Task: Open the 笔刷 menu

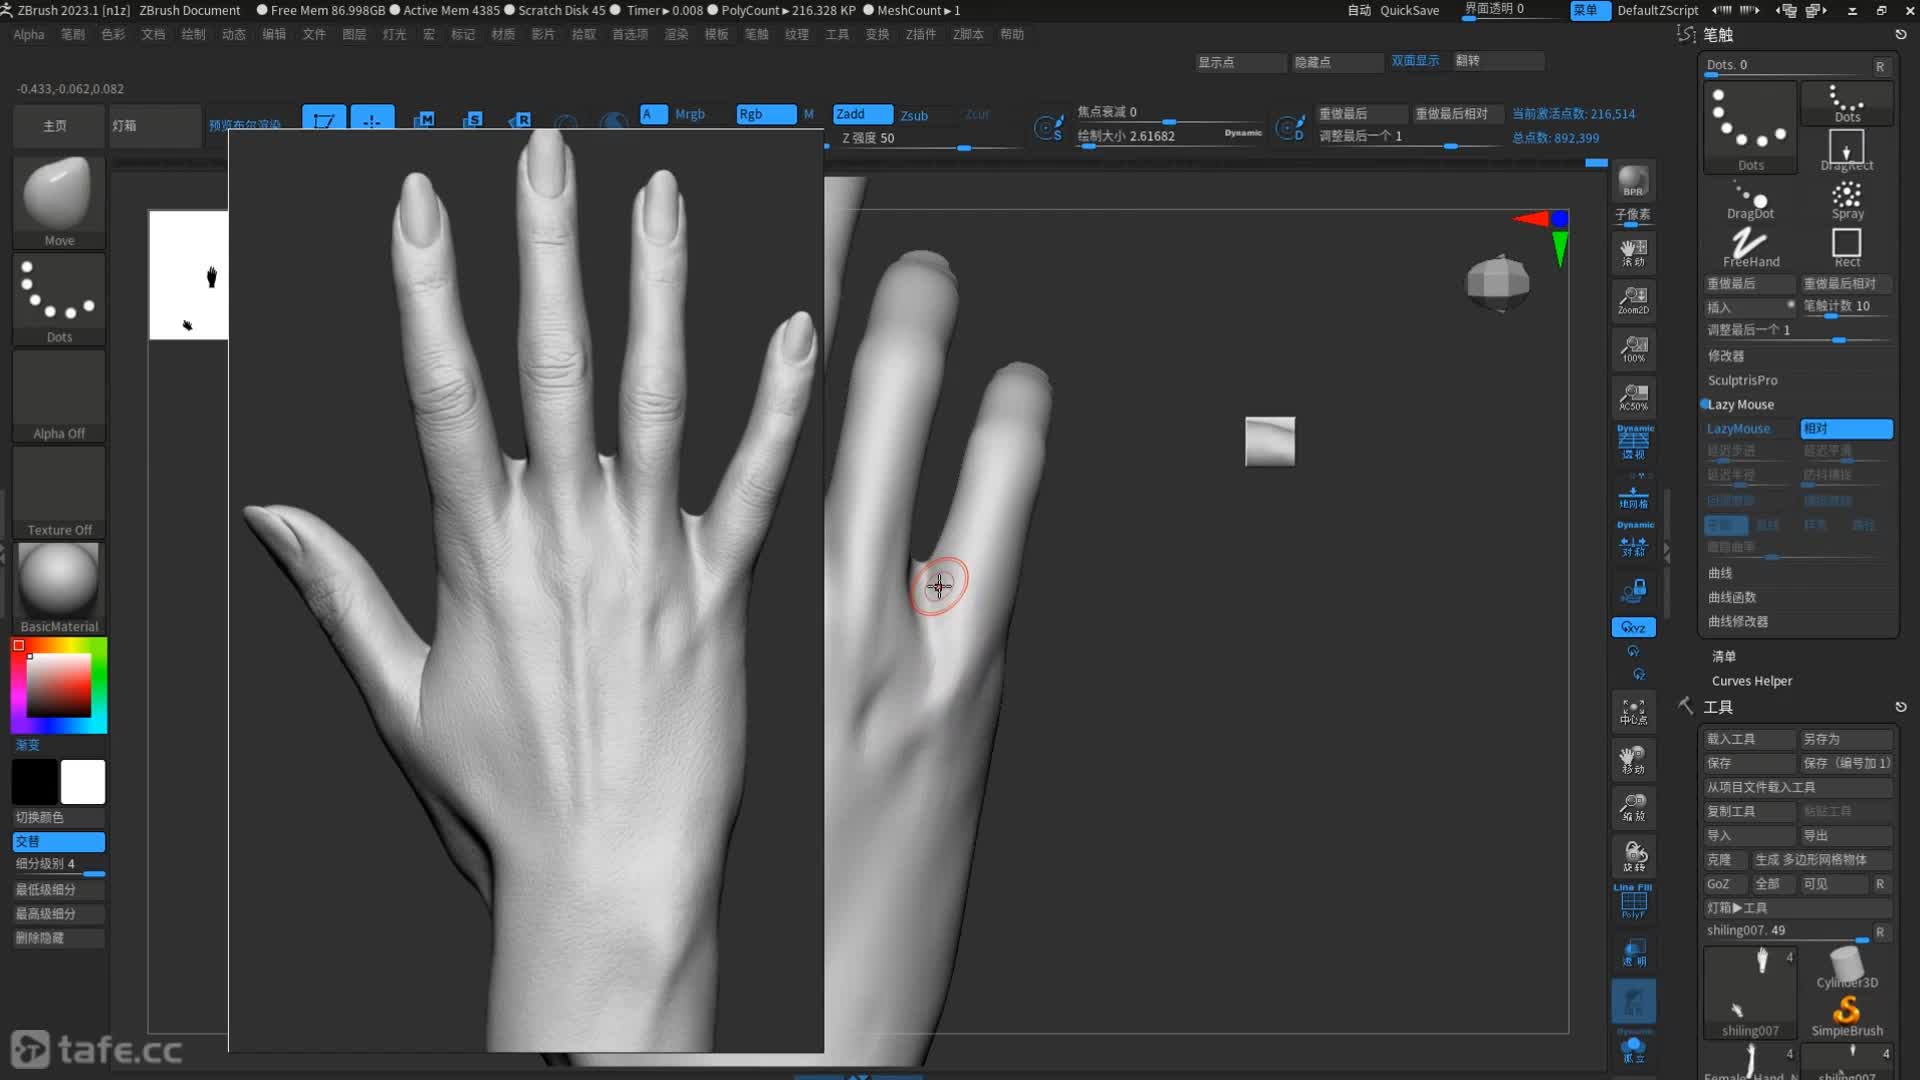Action: 73,34
